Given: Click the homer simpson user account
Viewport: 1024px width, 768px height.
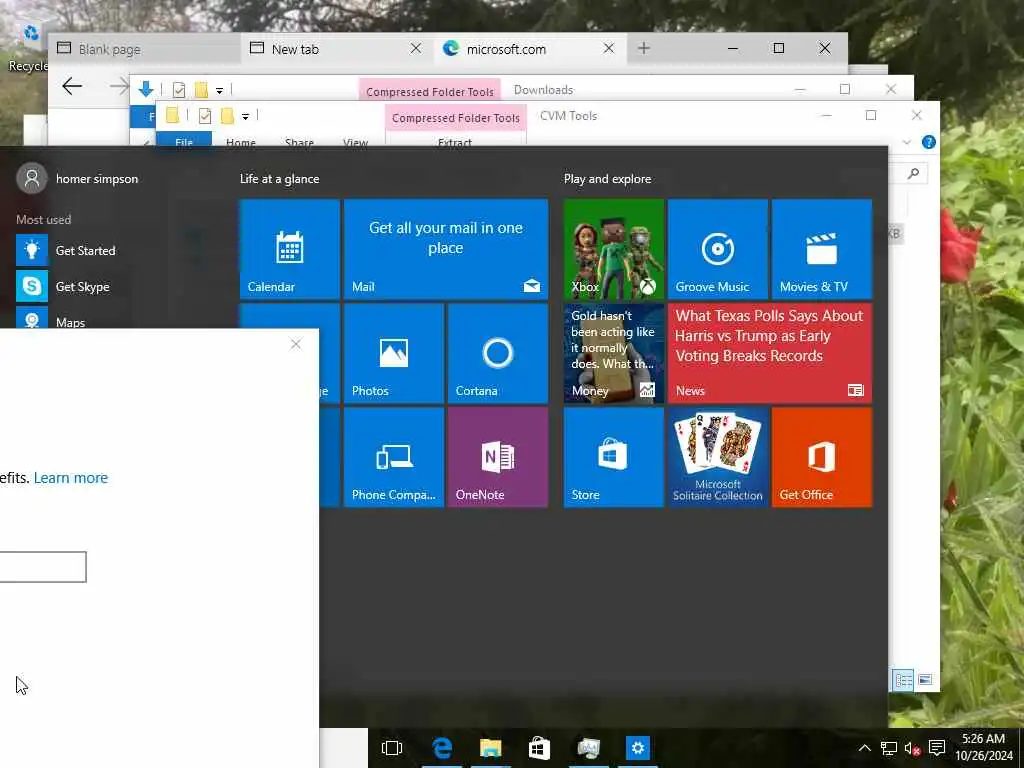Looking at the screenshot, I should [x=78, y=178].
